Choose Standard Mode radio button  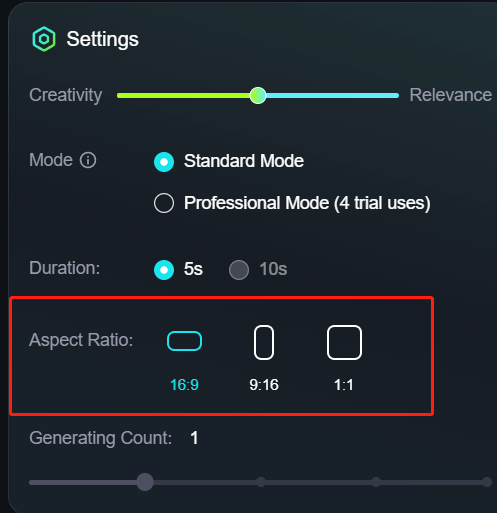pyautogui.click(x=164, y=162)
